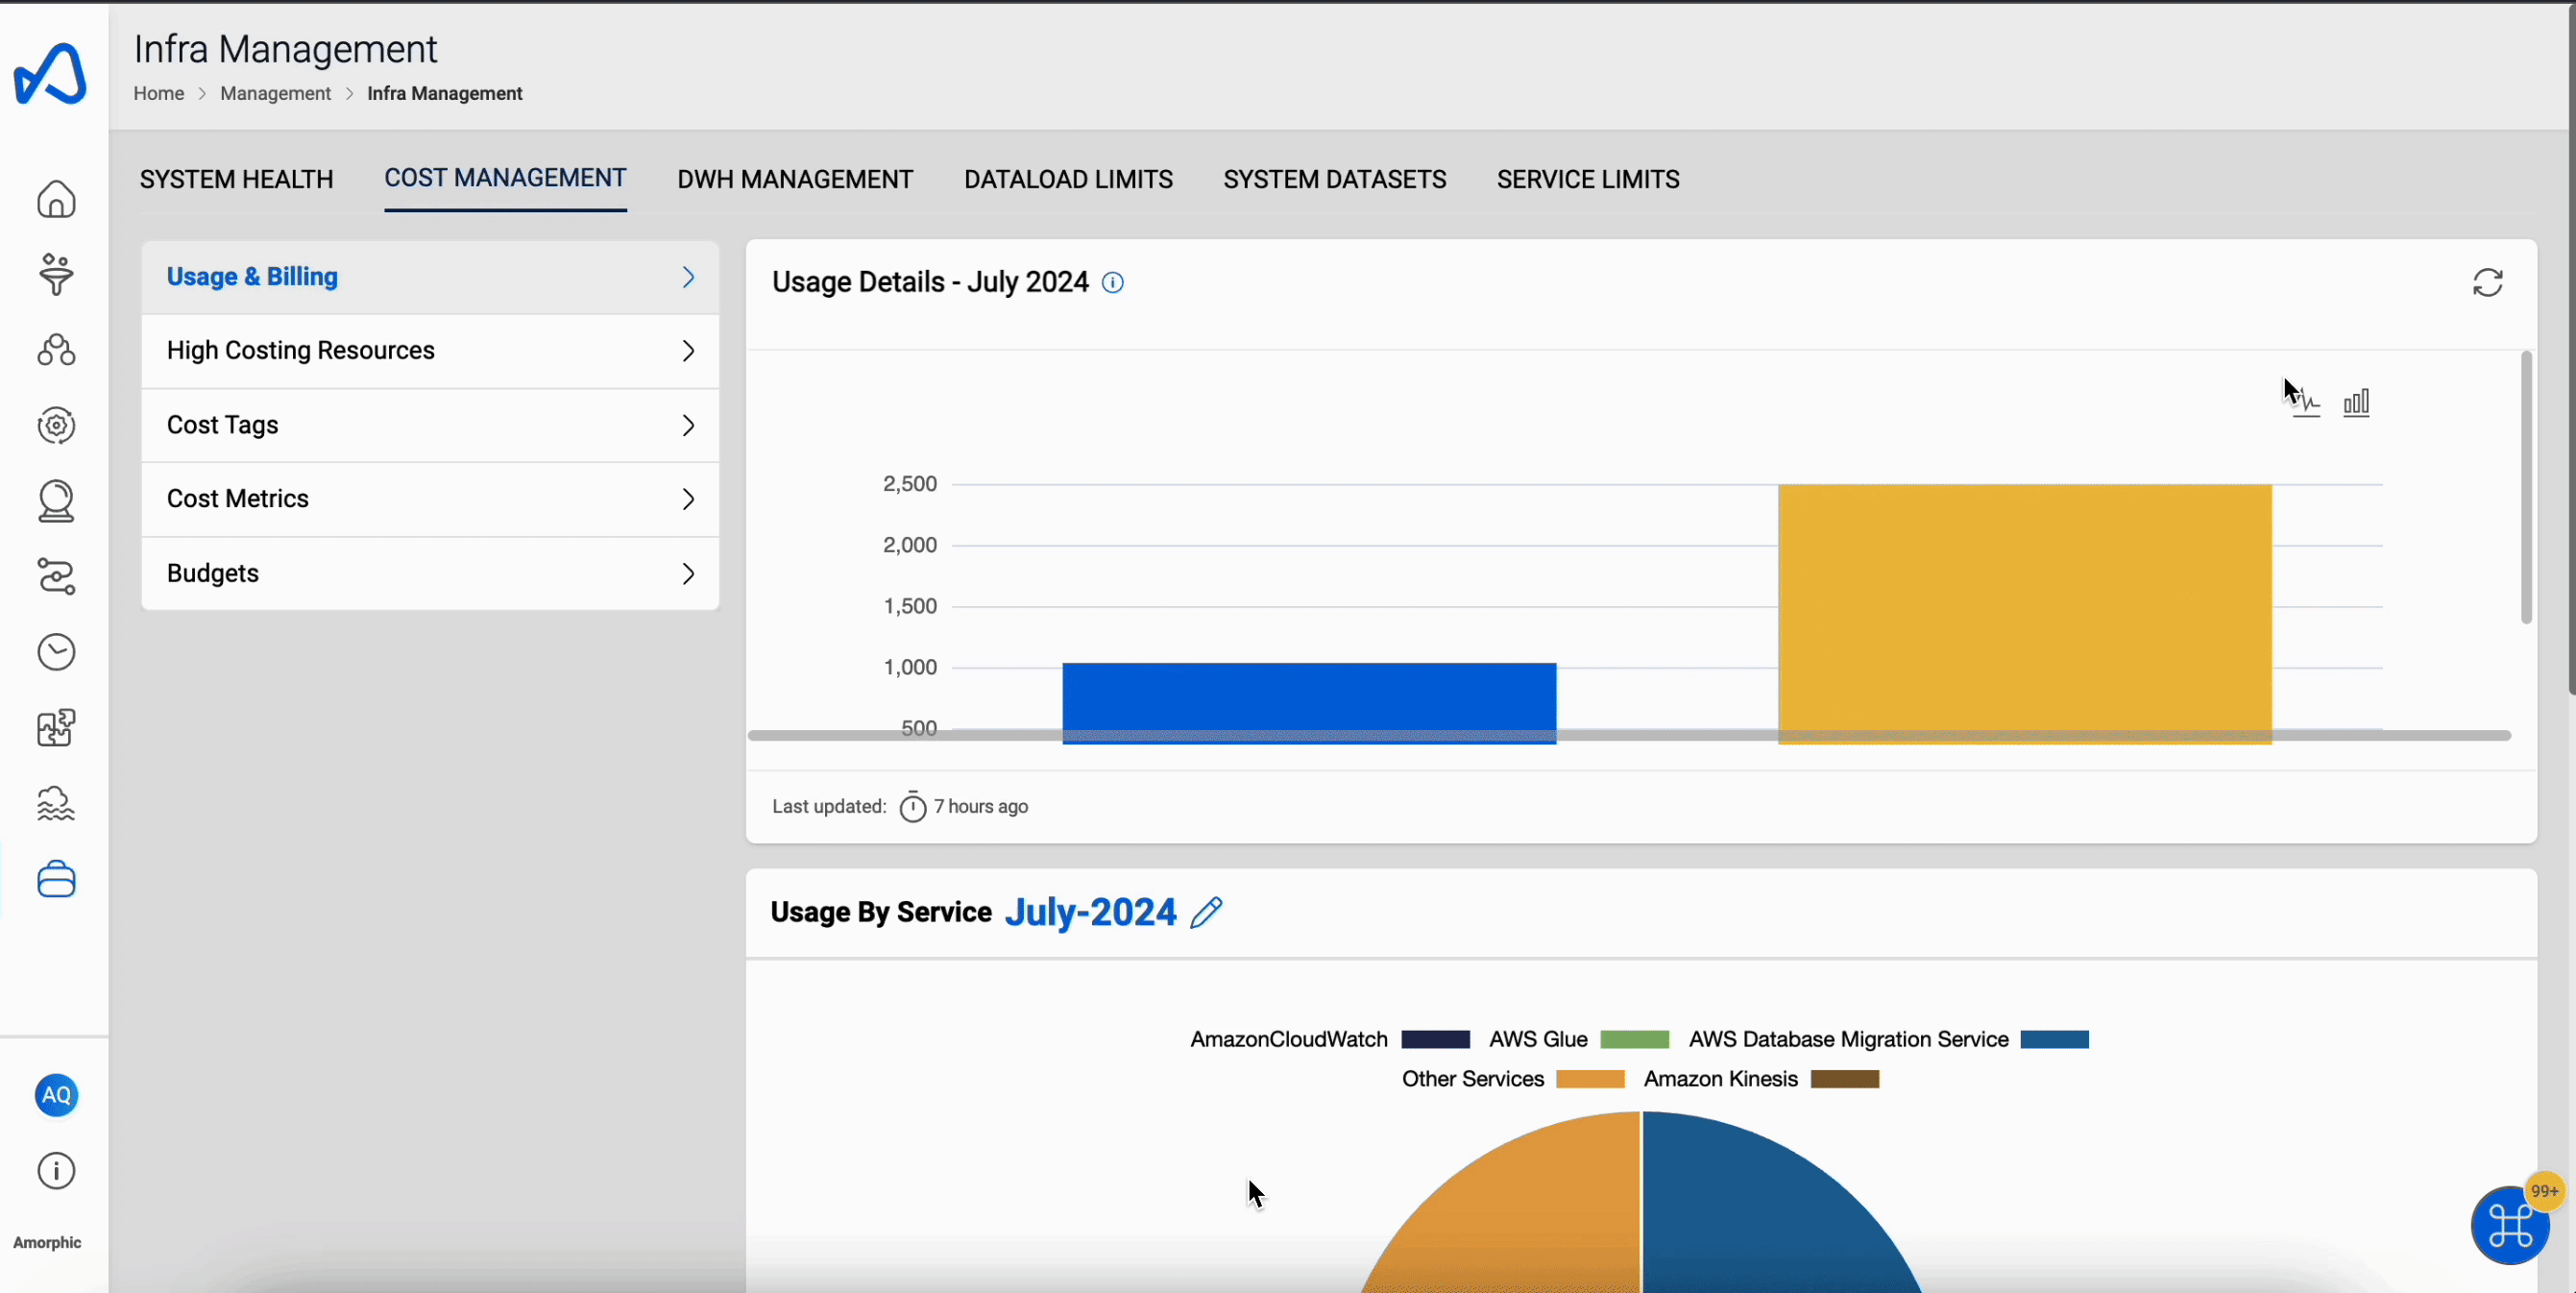
Task: Open Cost Metrics menu entry
Action: (x=430, y=499)
